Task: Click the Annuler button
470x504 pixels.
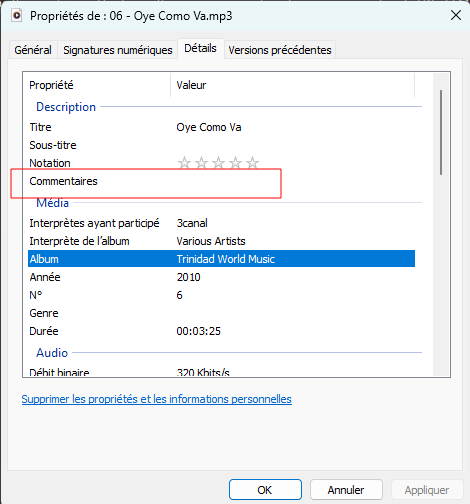Action: point(346,490)
